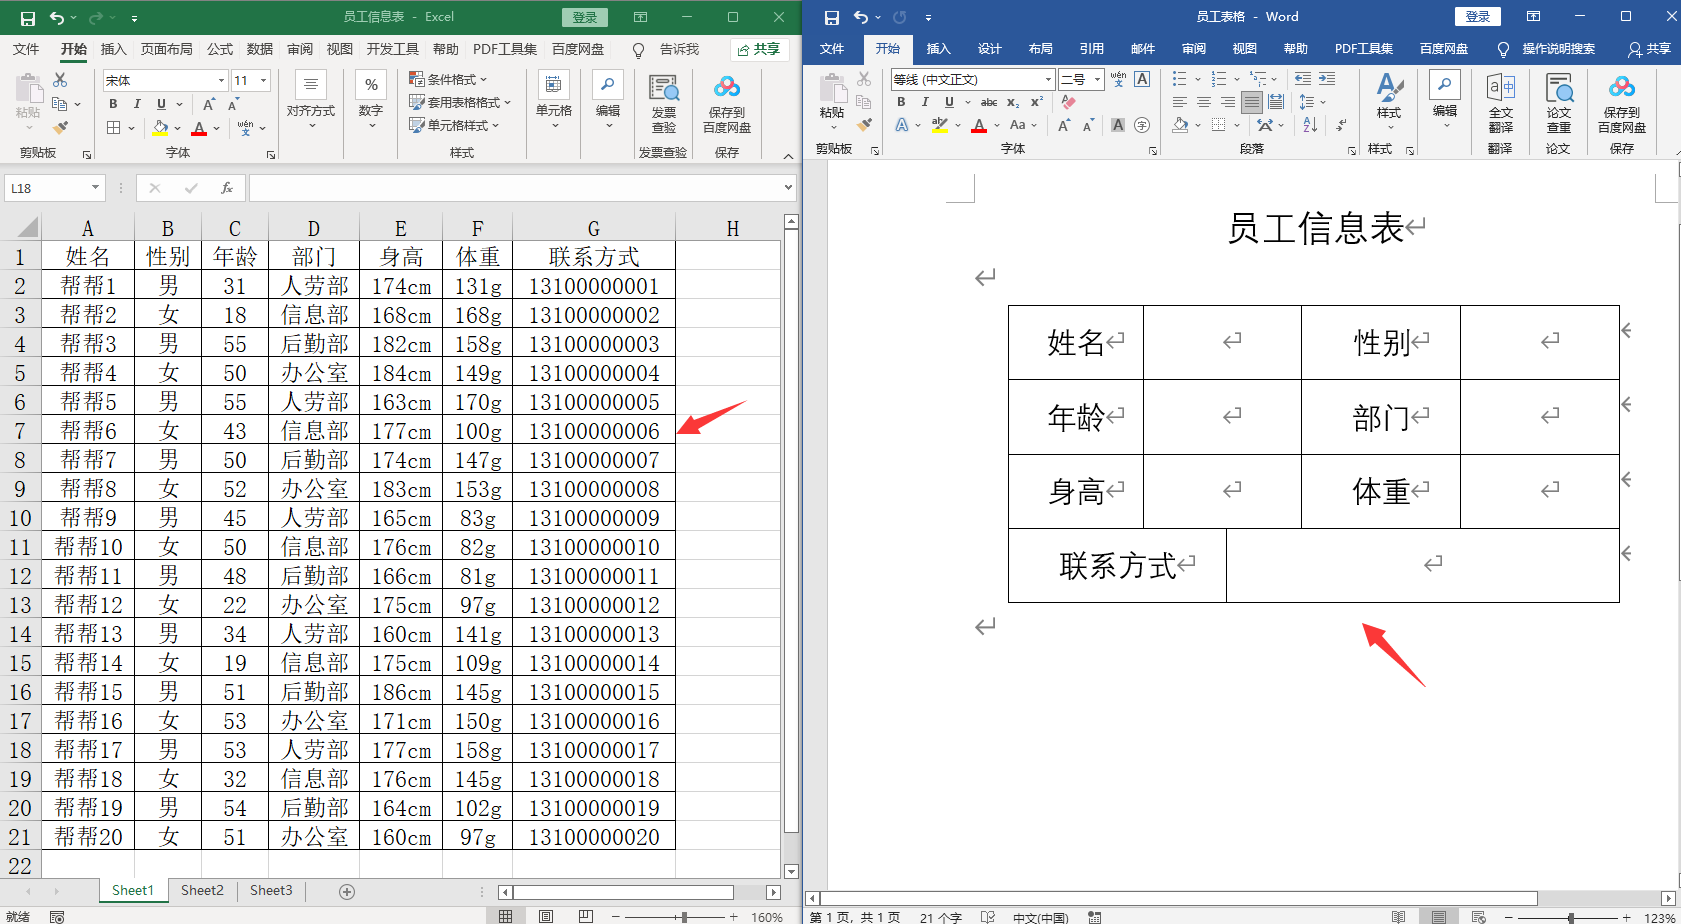This screenshot has height=924, width=1681.
Task: Open Word's font size dropdown (二号)
Action: pos(1097,79)
